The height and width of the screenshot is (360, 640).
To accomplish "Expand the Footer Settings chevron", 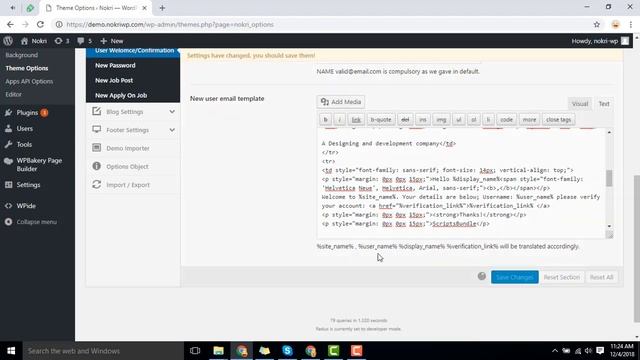I will [172, 130].
